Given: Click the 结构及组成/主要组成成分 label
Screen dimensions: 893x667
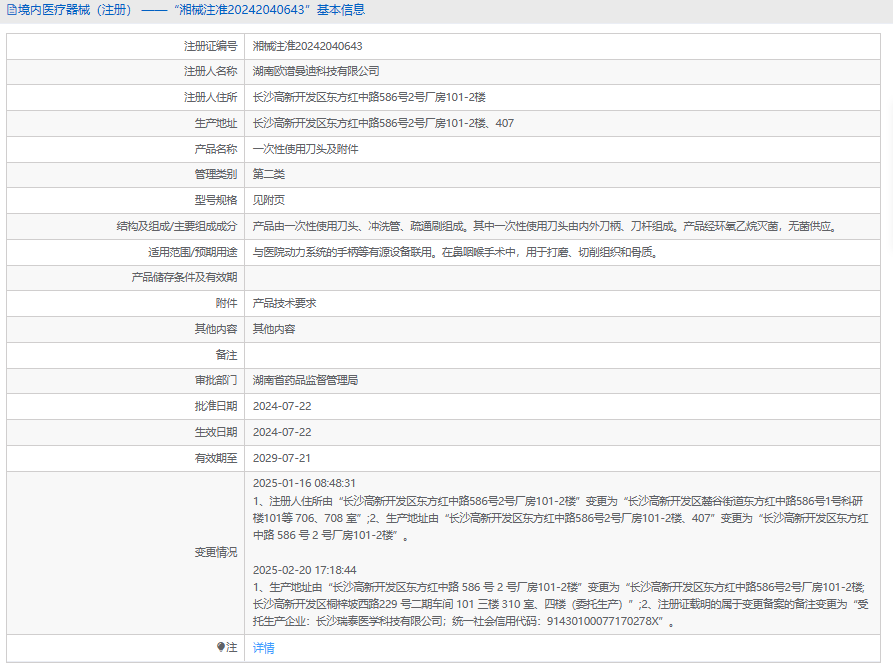Looking at the screenshot, I should 177,227.
